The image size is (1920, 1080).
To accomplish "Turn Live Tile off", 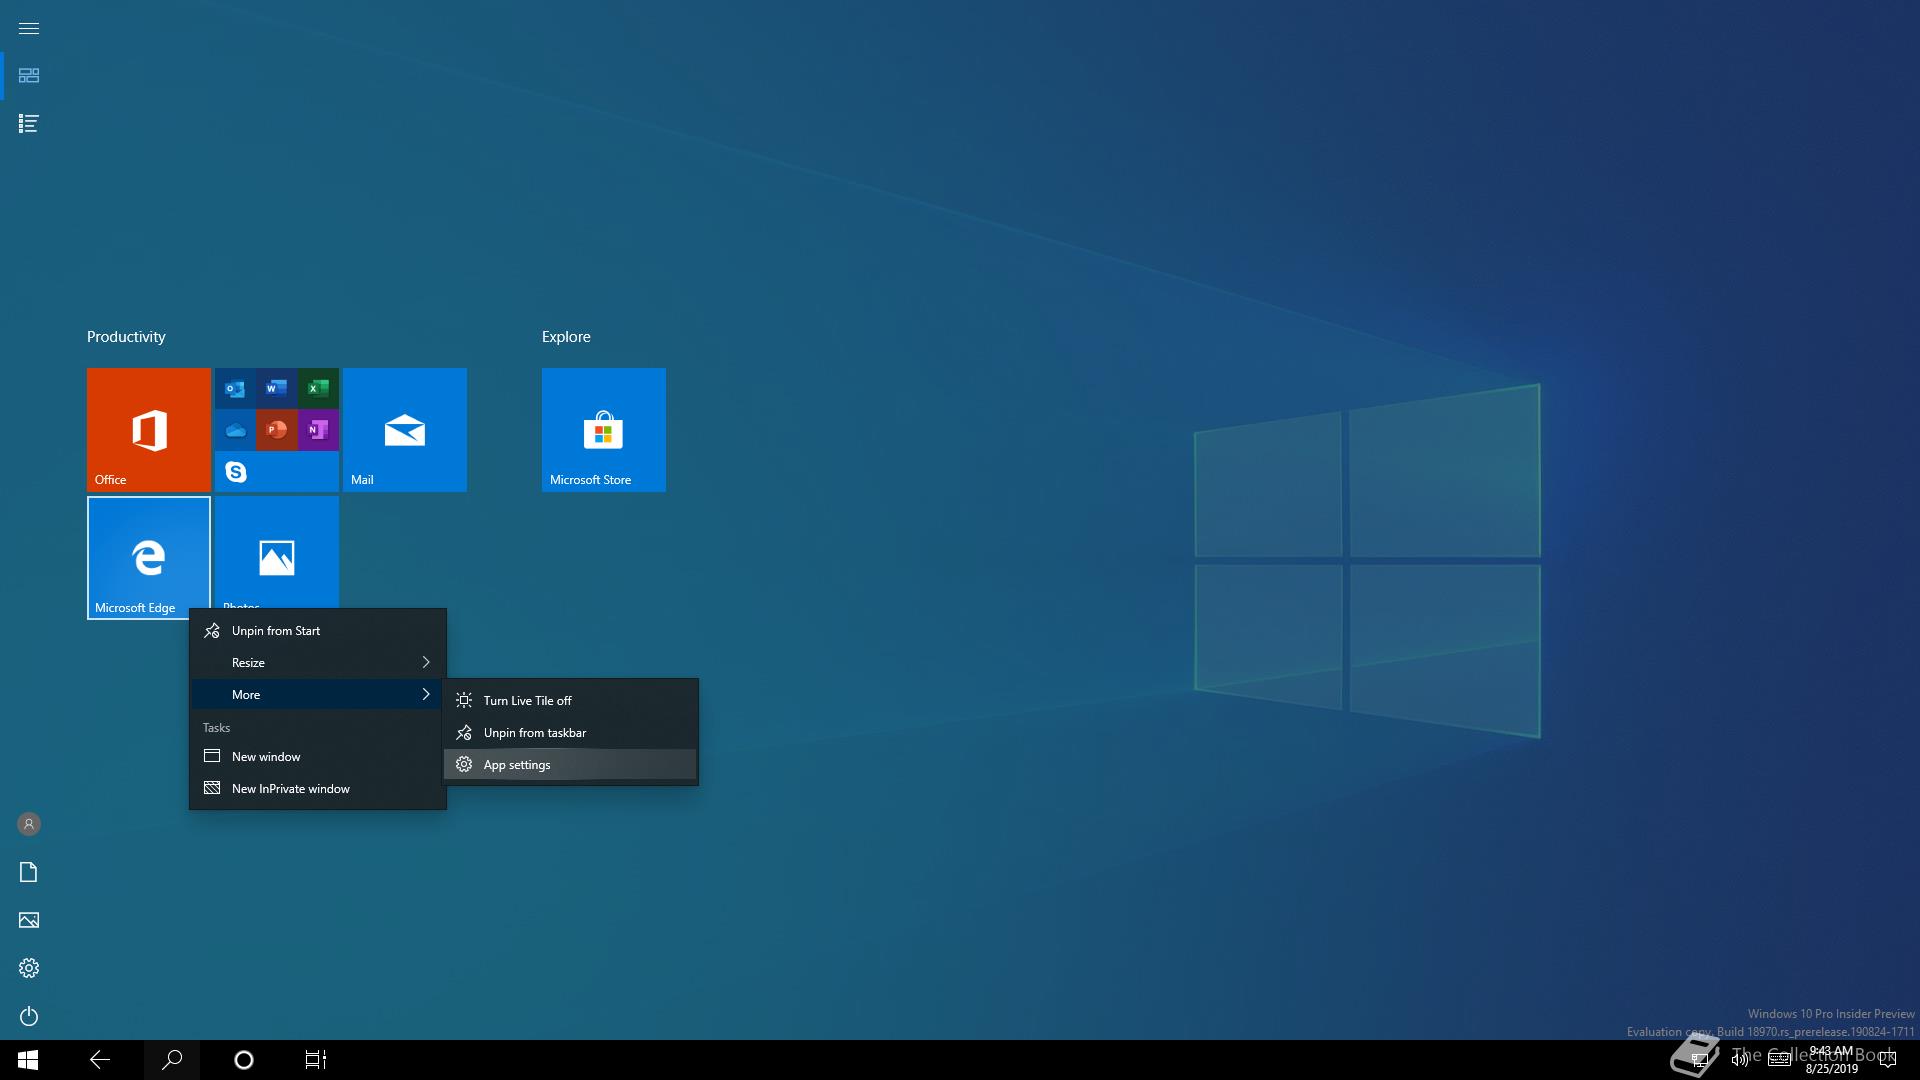I will [x=527, y=701].
